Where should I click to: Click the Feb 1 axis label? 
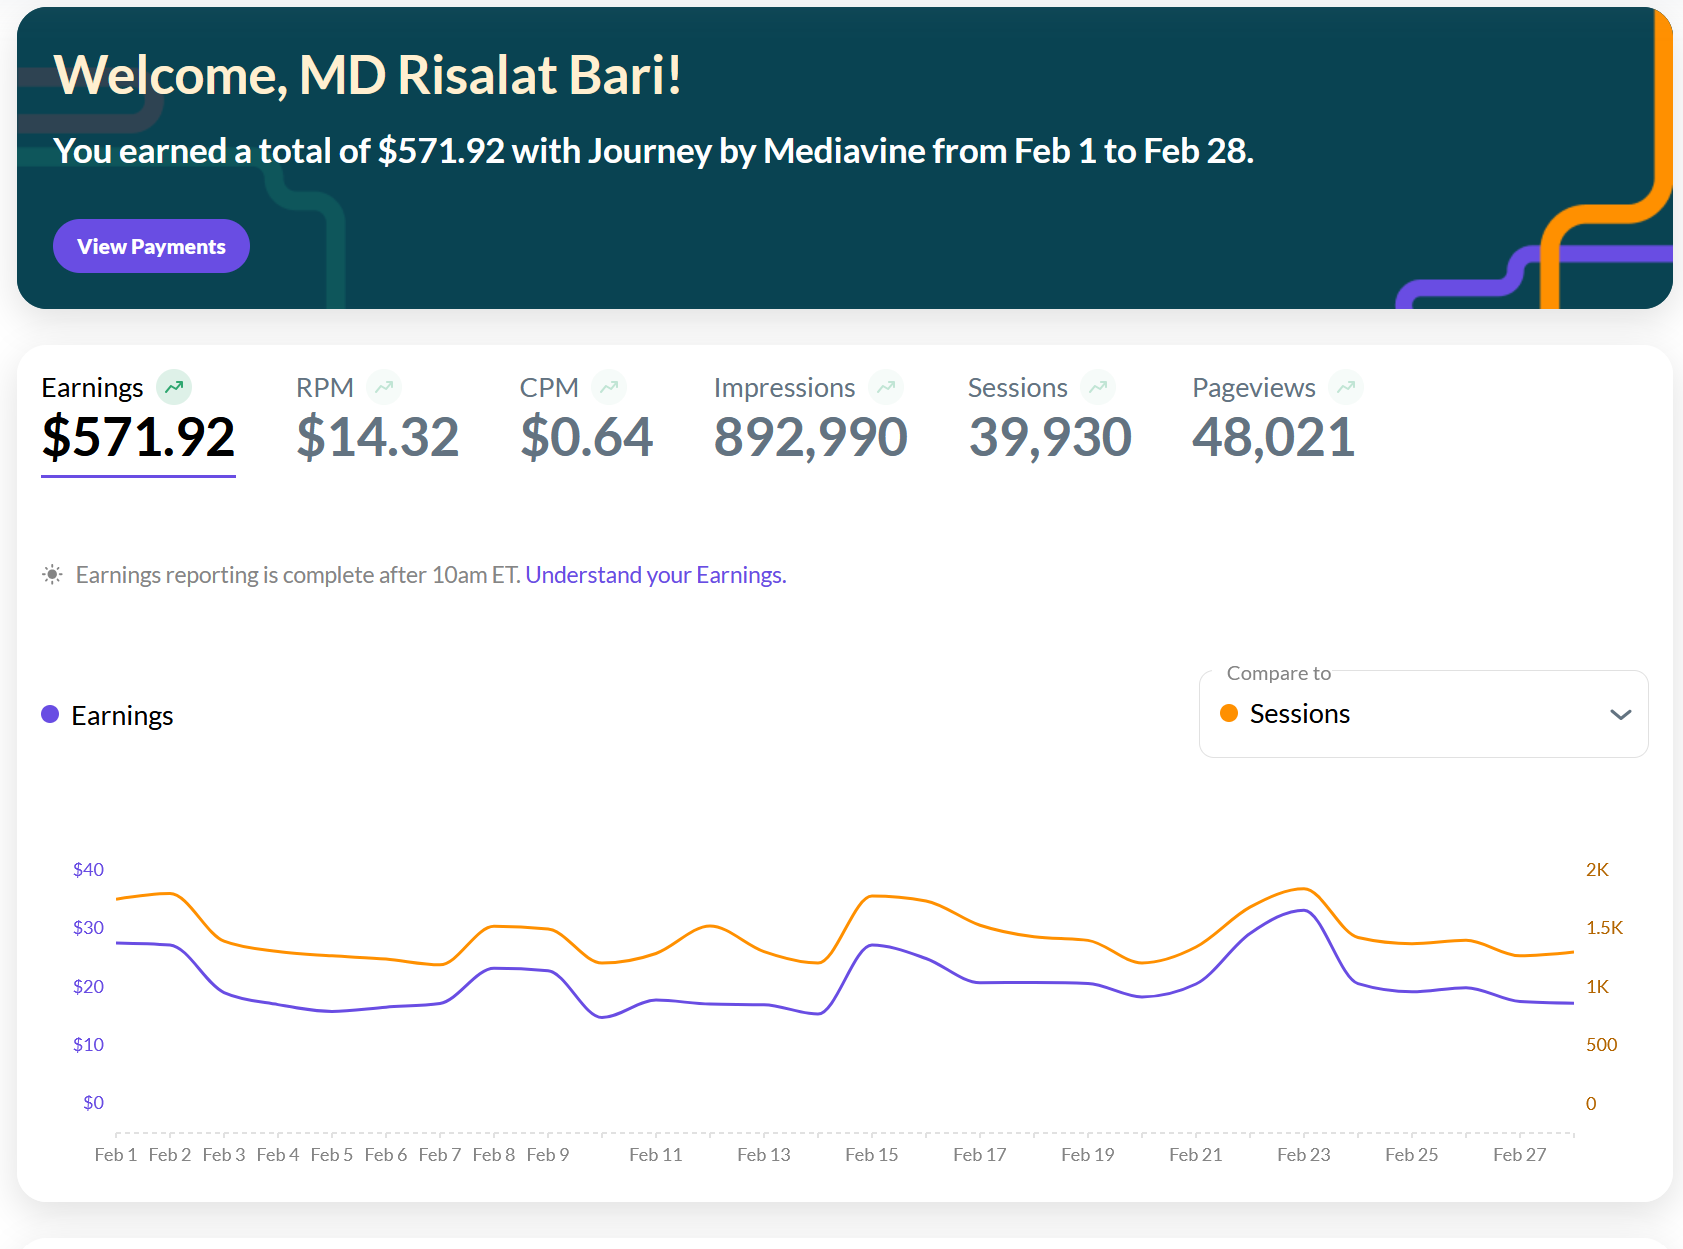click(116, 1155)
